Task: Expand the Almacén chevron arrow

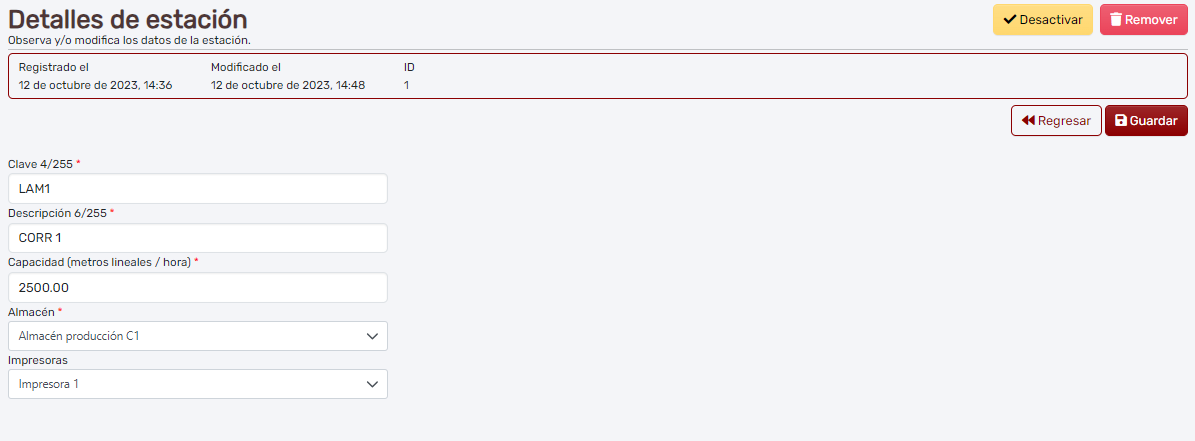Action: (372, 336)
